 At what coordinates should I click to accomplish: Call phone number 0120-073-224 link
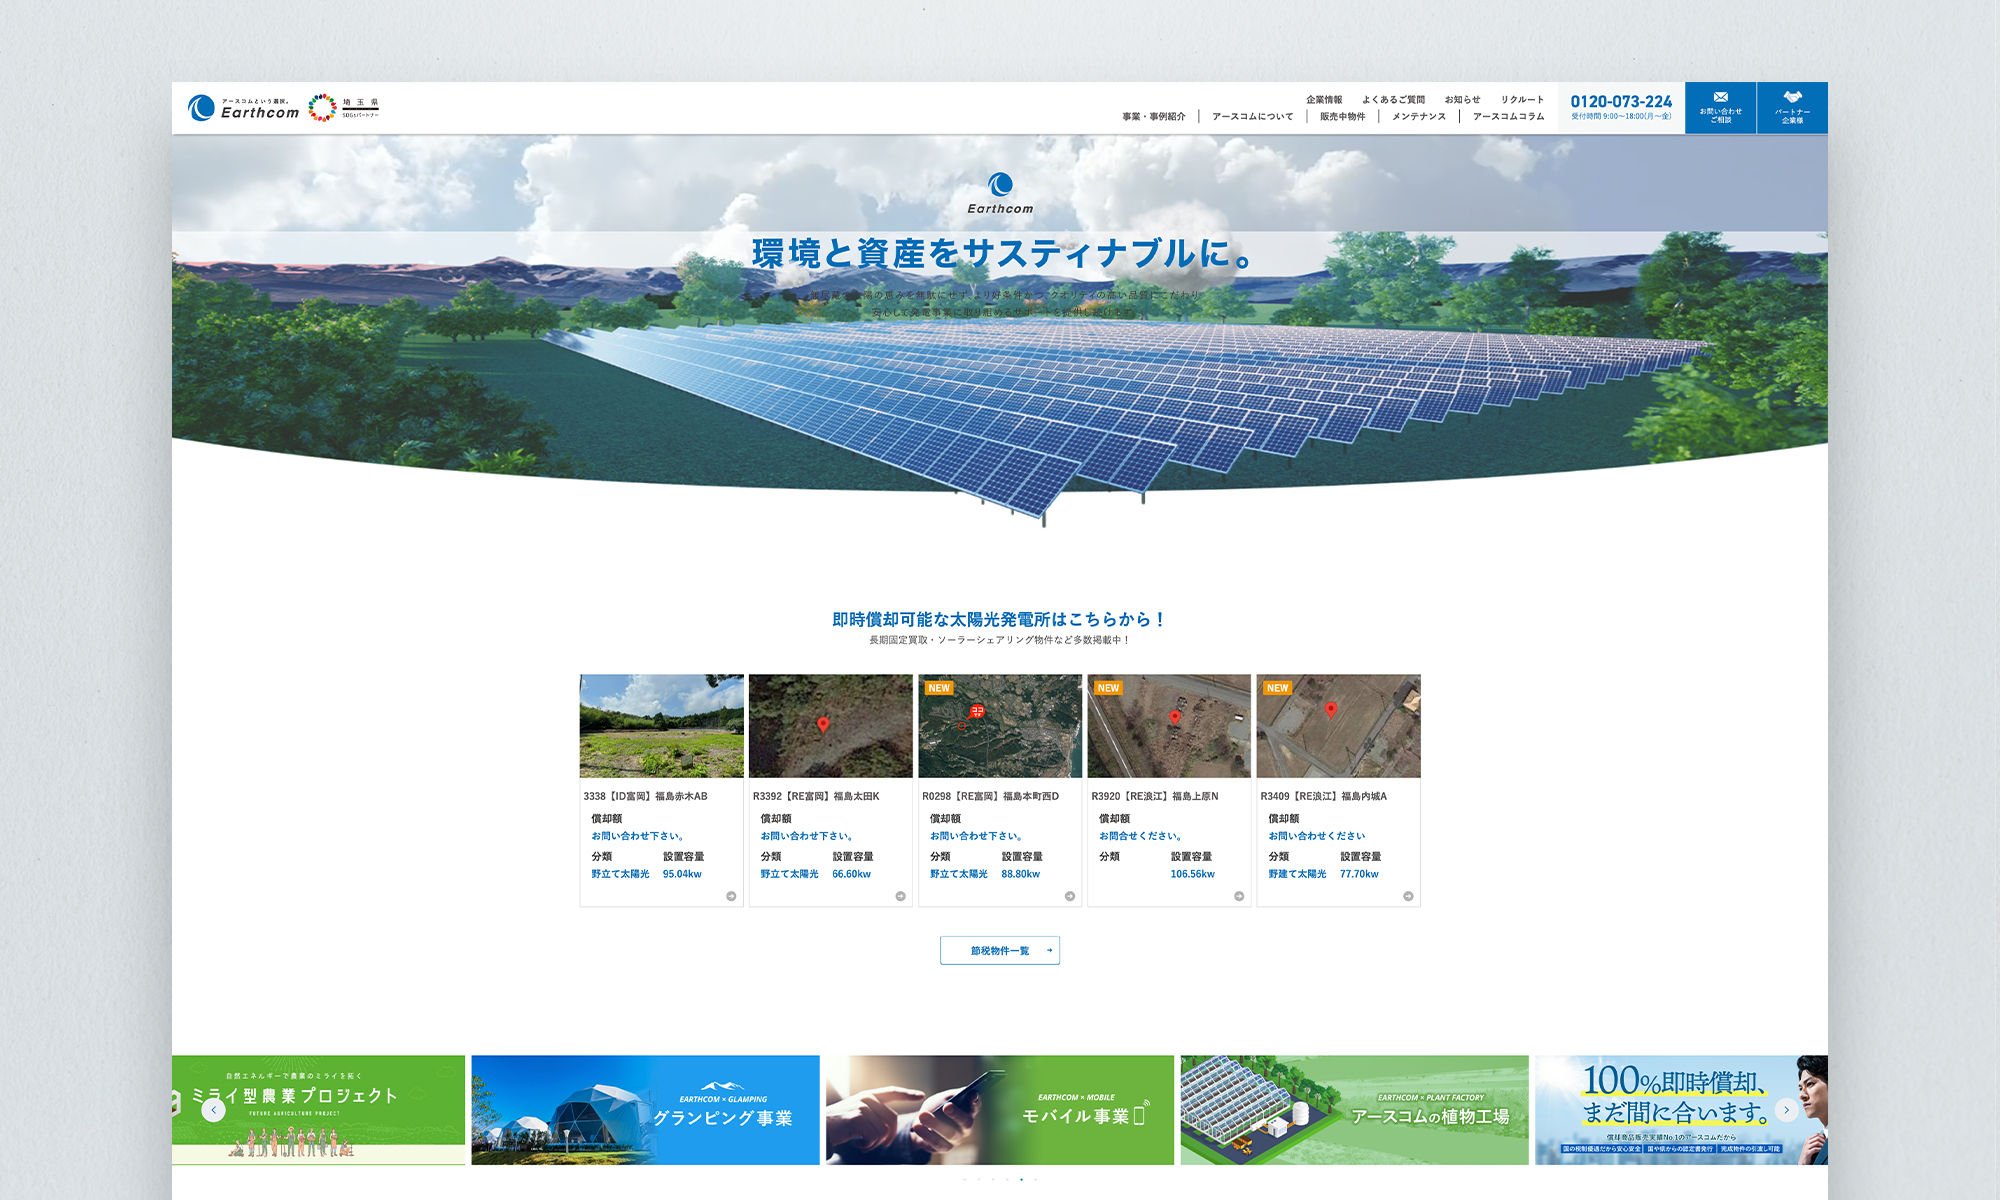click(1620, 102)
